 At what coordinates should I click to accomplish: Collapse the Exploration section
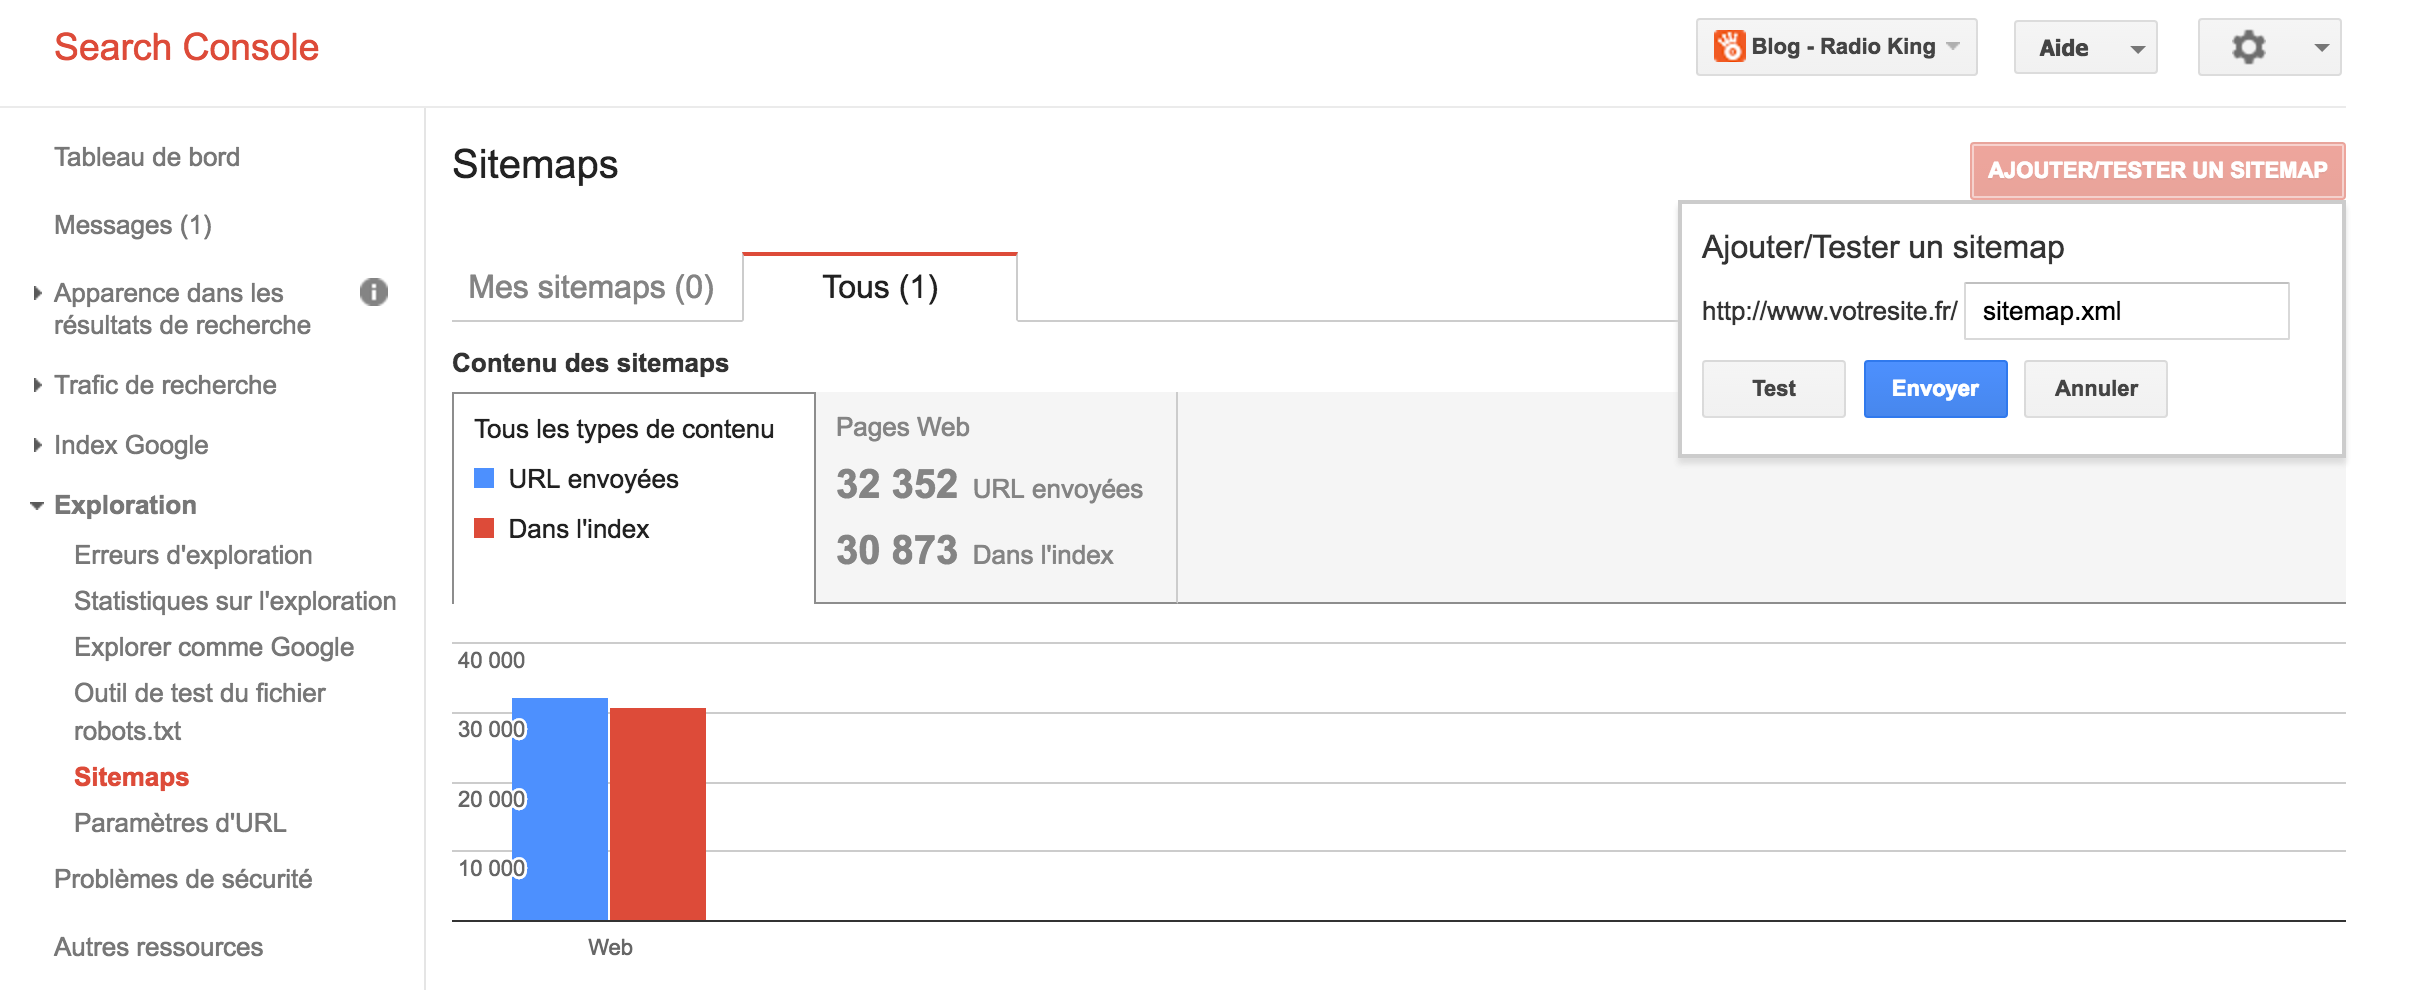coord(125,505)
